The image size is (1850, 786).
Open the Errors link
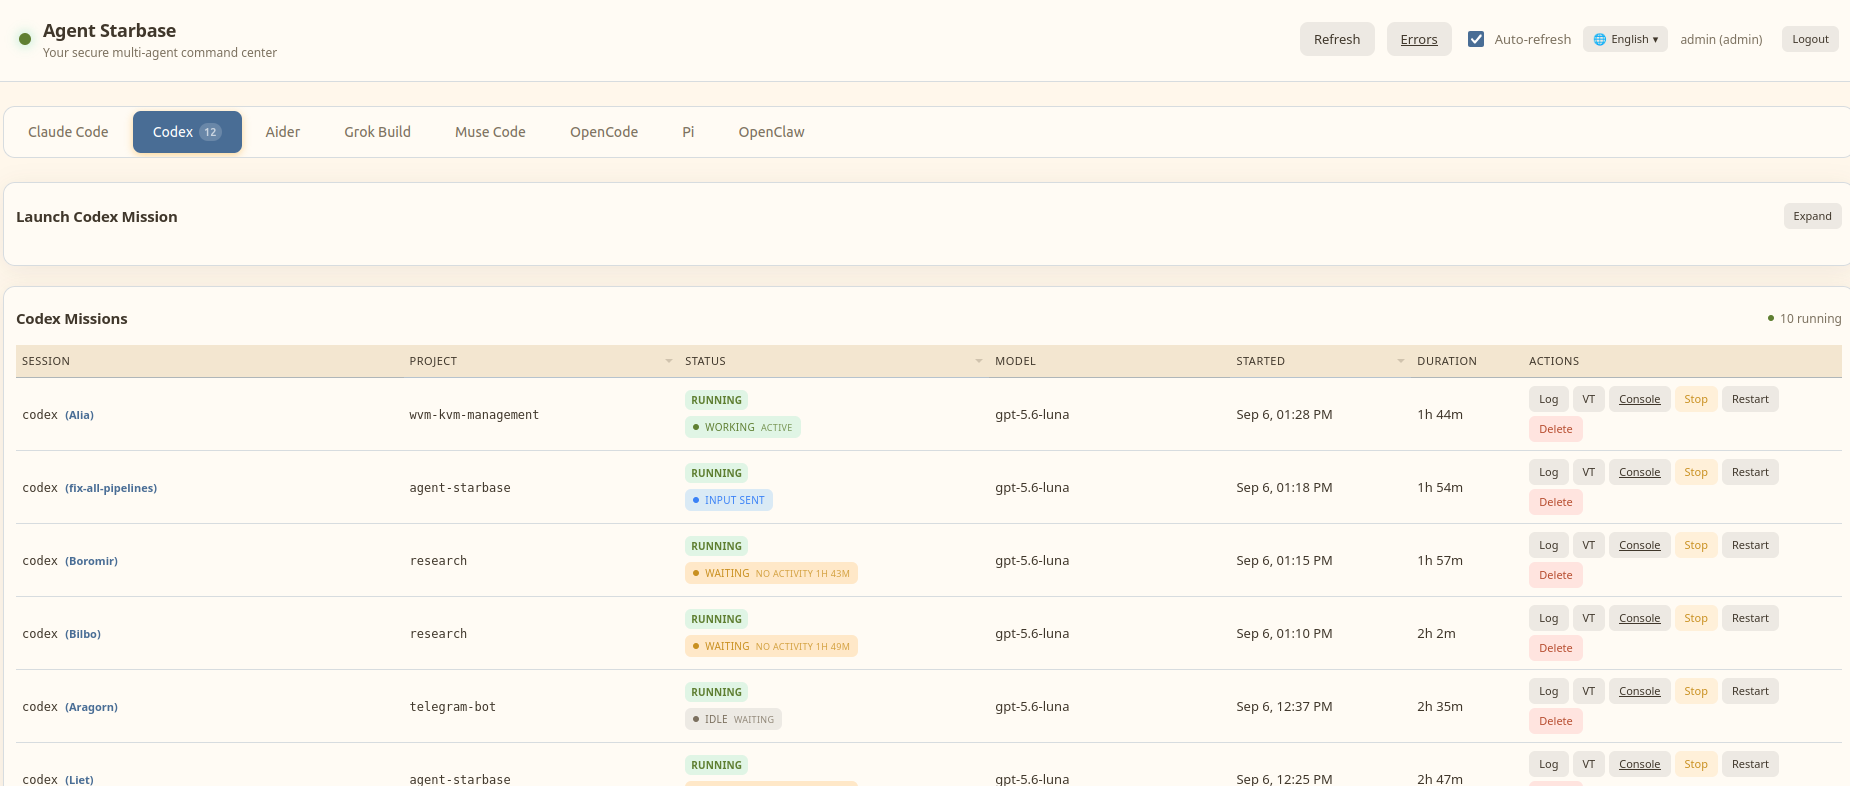click(x=1419, y=39)
